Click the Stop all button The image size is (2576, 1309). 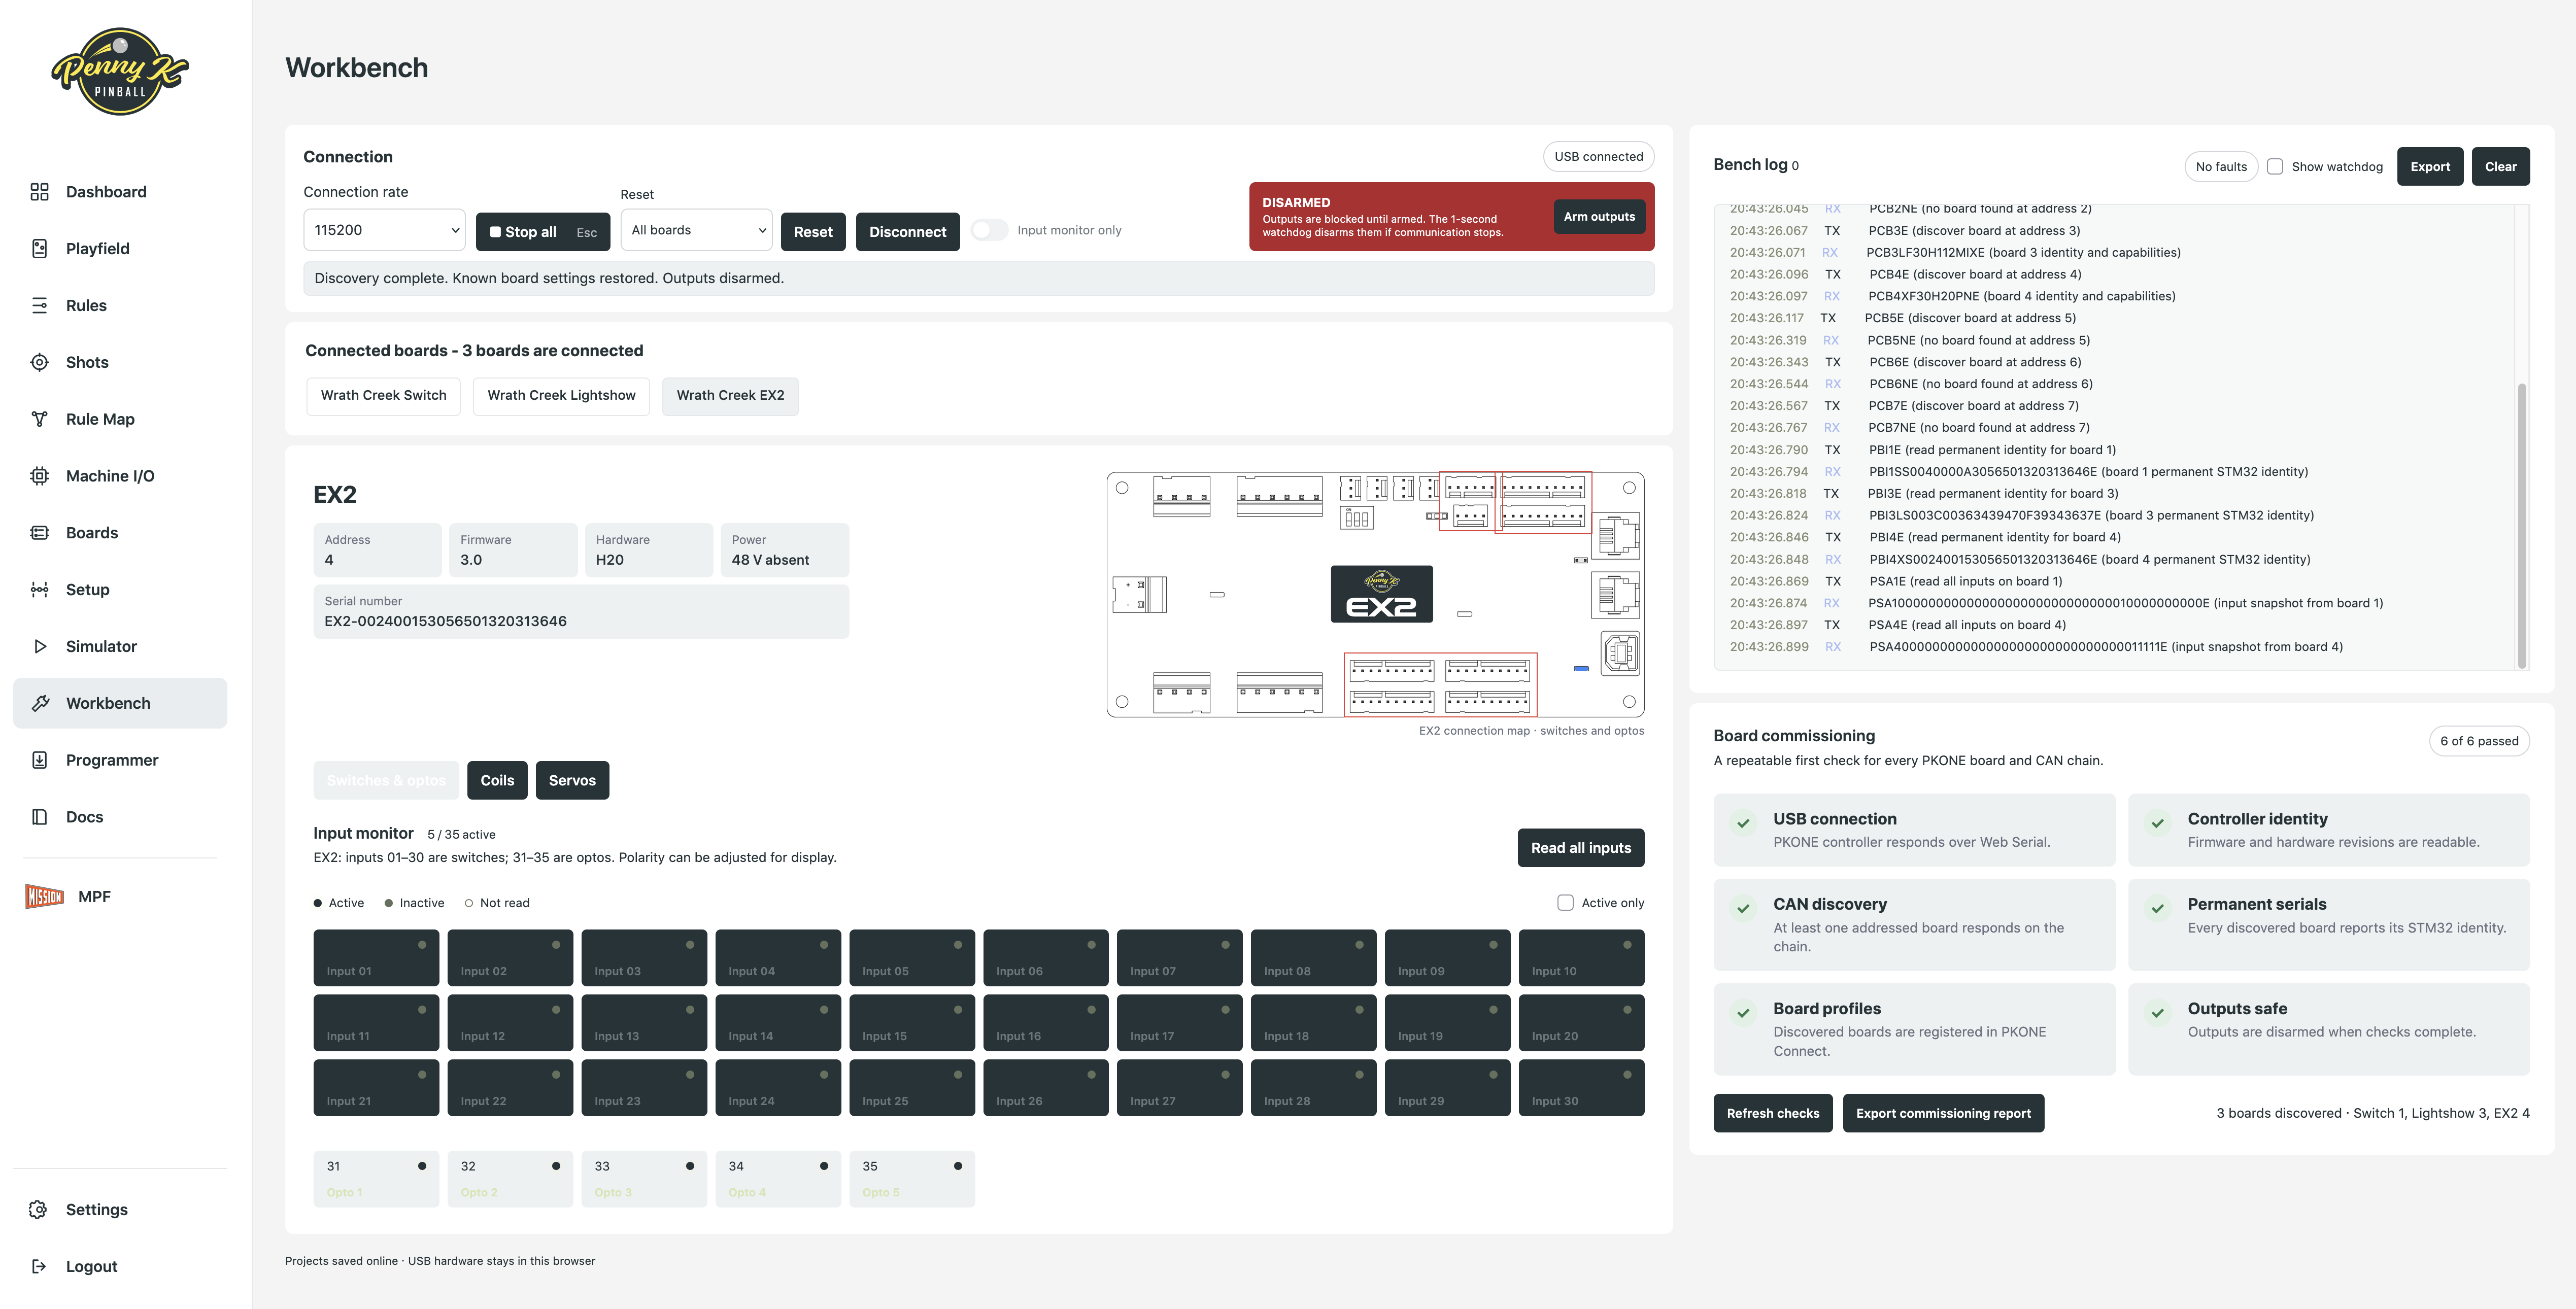tap(542, 232)
